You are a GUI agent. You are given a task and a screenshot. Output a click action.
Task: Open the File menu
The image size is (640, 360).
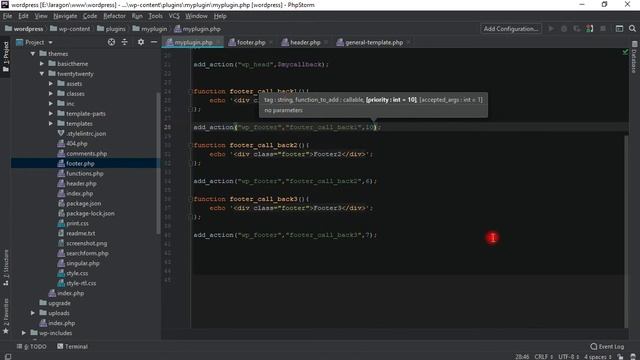pyautogui.click(x=7, y=16)
